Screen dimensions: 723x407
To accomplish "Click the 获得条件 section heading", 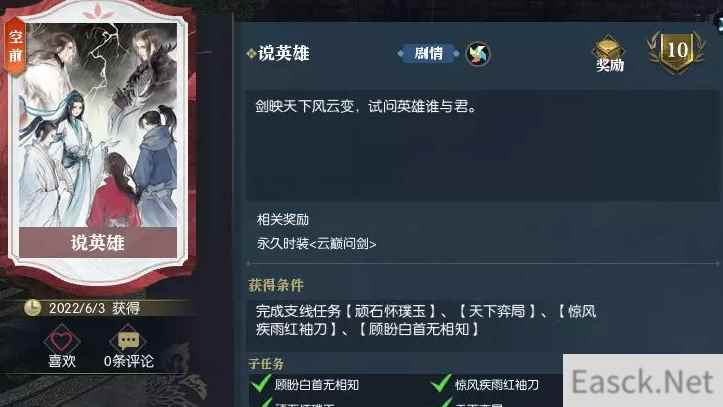I will 276,285.
